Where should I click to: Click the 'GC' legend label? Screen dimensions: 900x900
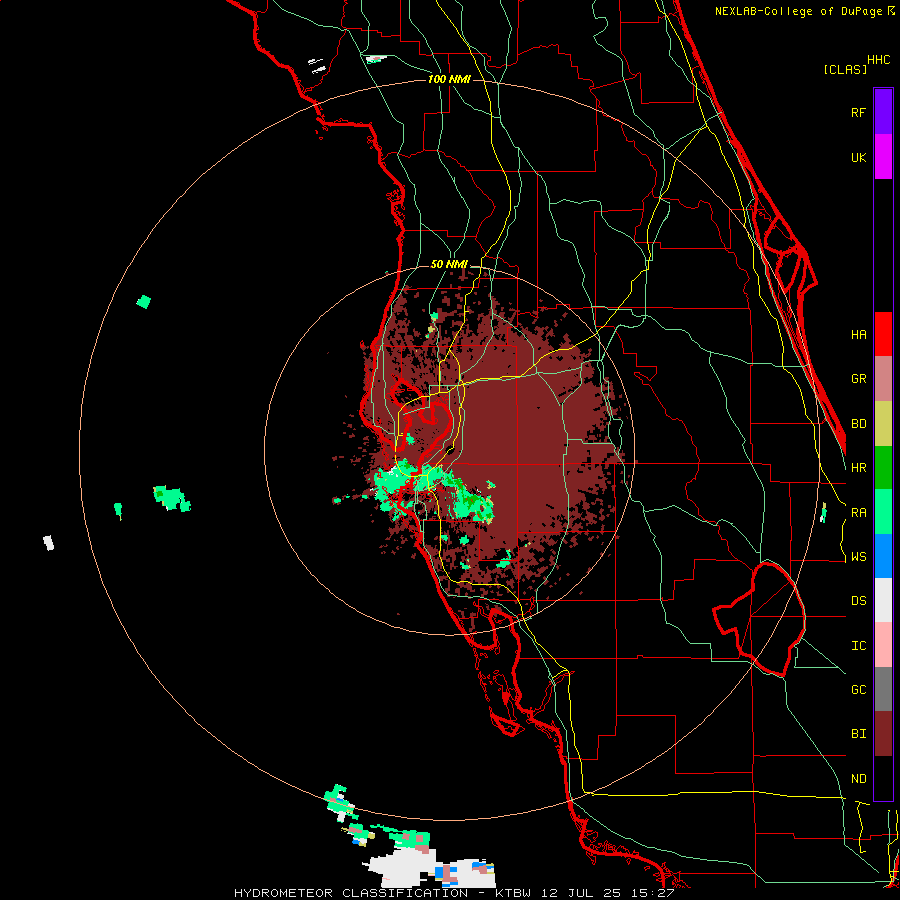click(x=858, y=690)
